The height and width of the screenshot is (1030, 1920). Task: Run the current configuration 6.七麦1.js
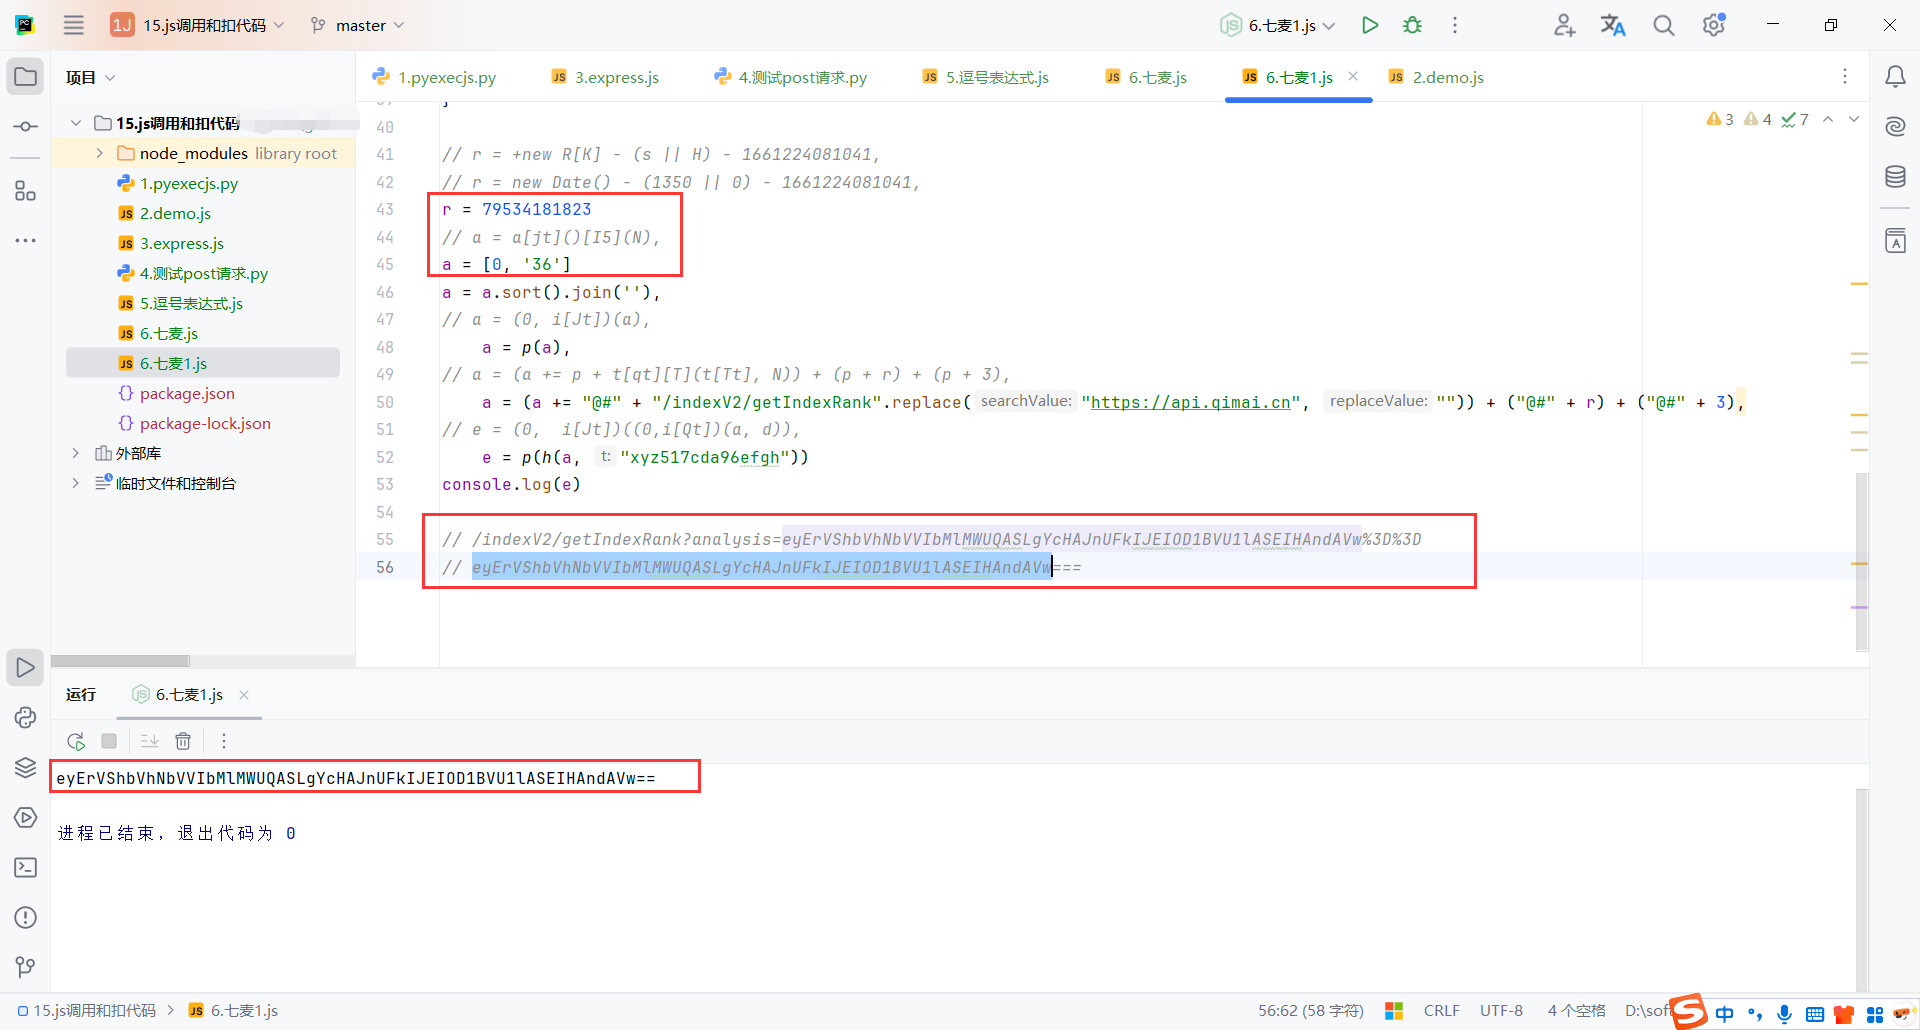coord(1370,25)
